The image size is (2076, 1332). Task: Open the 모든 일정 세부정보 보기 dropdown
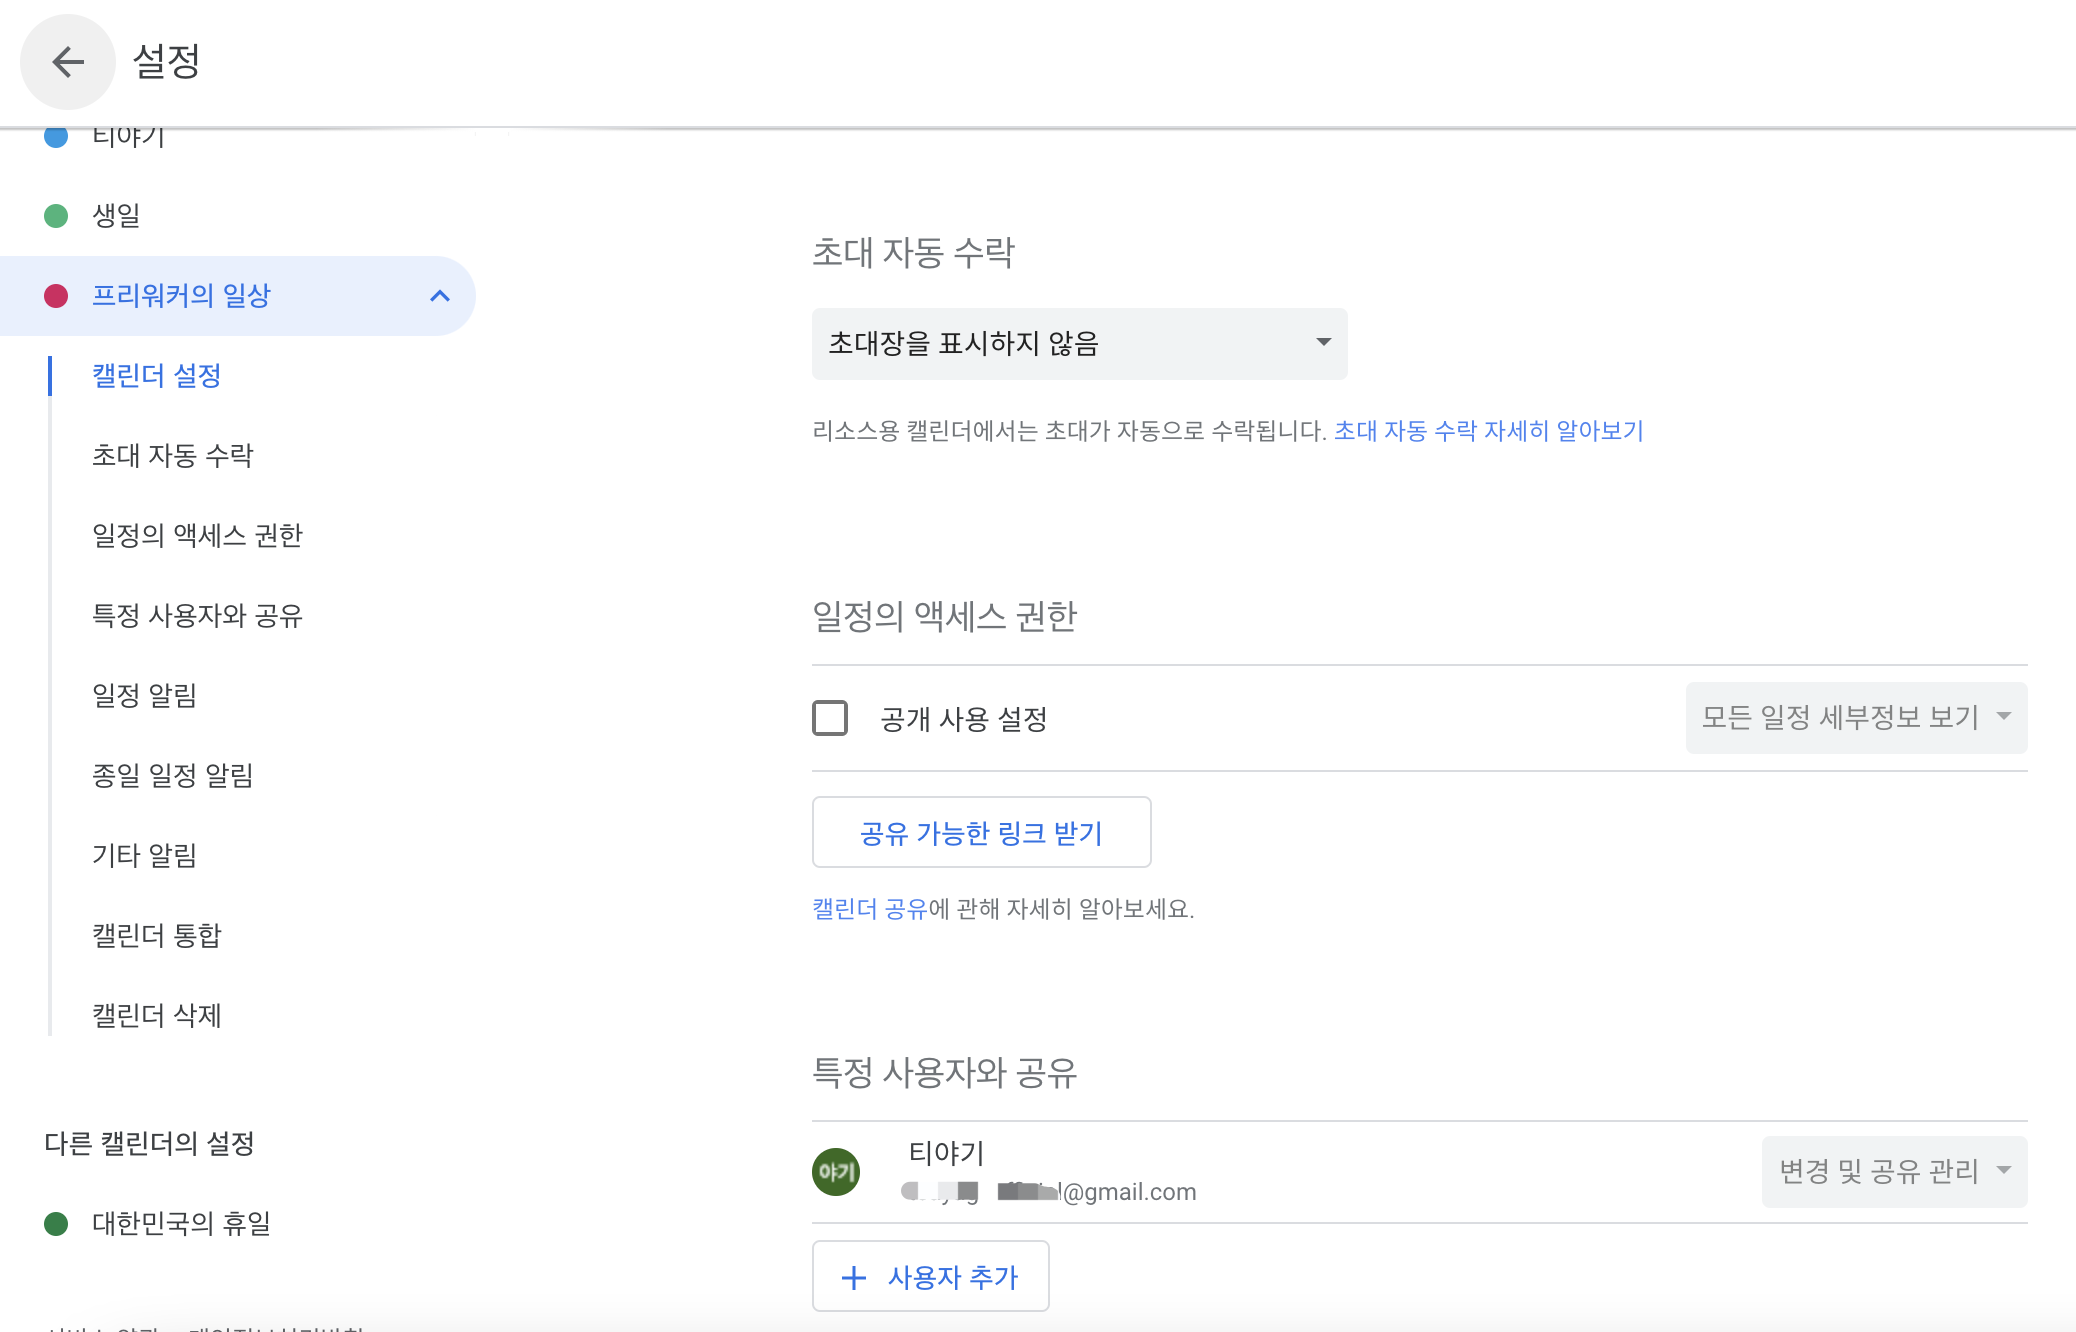click(1855, 717)
